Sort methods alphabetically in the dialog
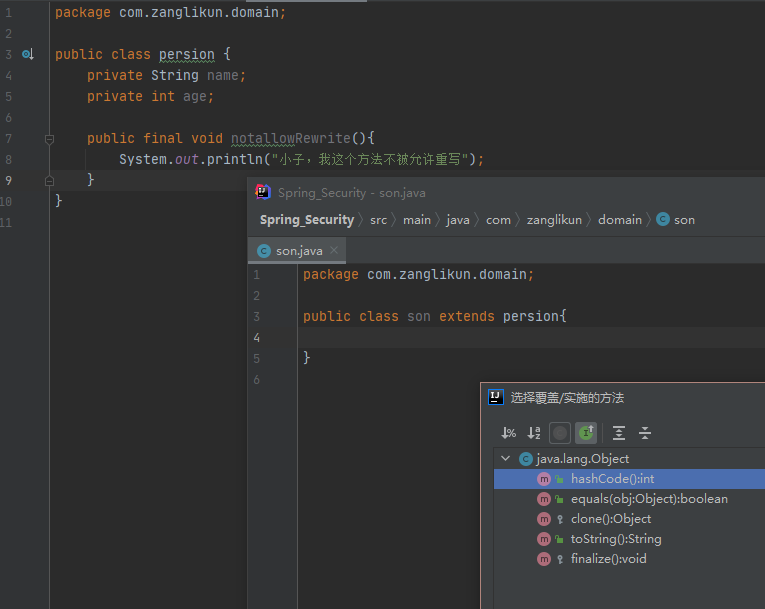Image resolution: width=765 pixels, height=609 pixels. 534,433
